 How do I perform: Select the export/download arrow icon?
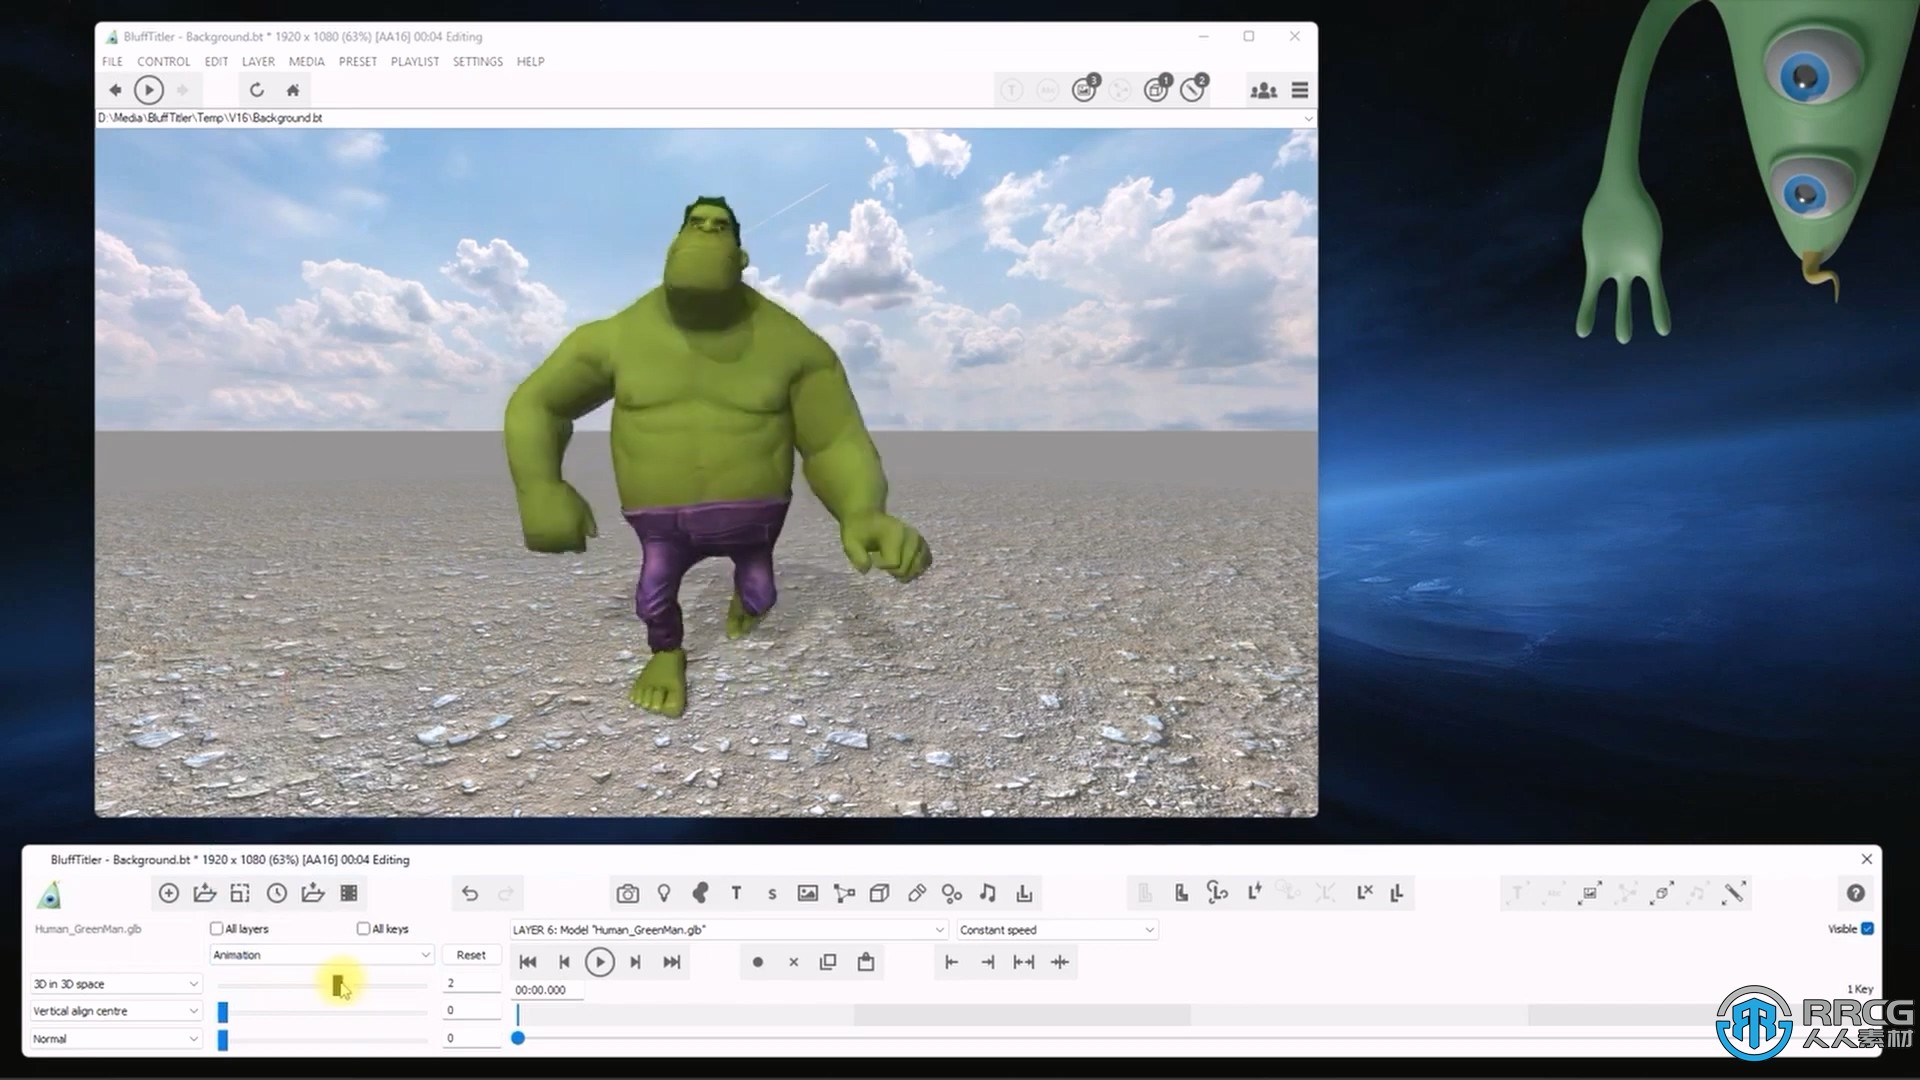(x=1023, y=894)
